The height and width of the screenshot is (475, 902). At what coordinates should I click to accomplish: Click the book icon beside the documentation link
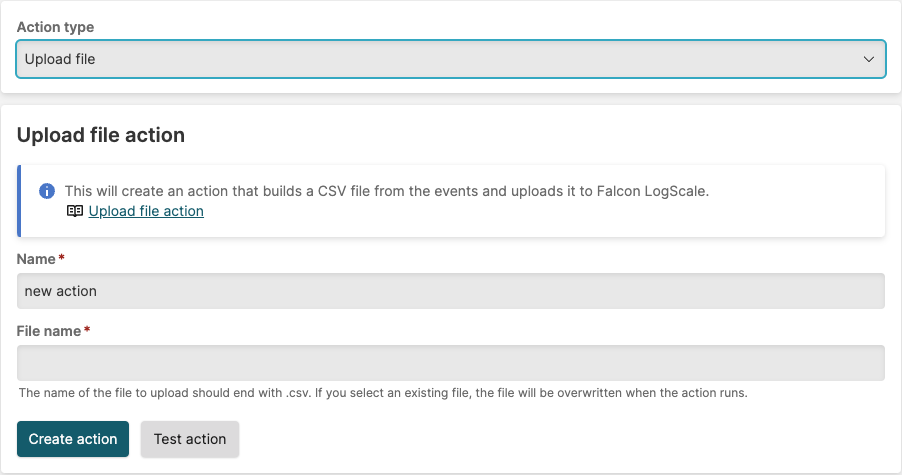pyautogui.click(x=75, y=211)
